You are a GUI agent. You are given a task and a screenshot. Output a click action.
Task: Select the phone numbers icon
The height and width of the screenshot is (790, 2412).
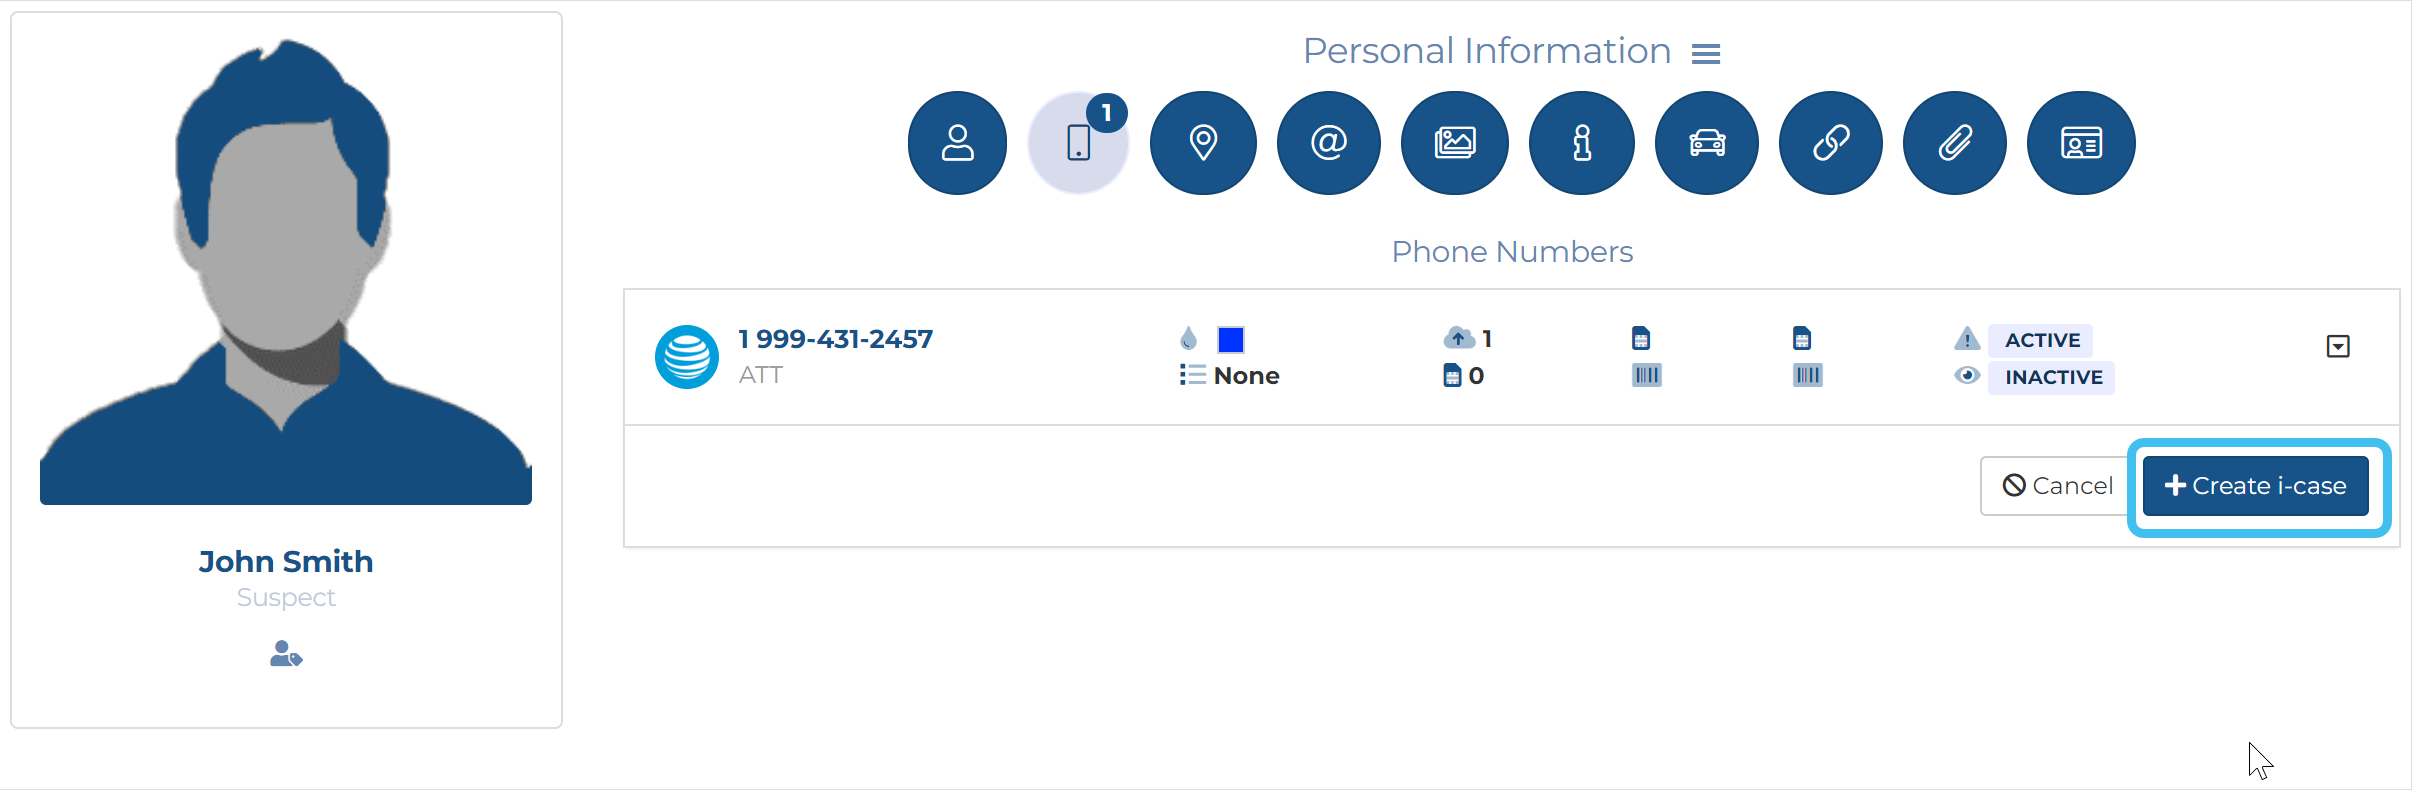[x=1078, y=143]
